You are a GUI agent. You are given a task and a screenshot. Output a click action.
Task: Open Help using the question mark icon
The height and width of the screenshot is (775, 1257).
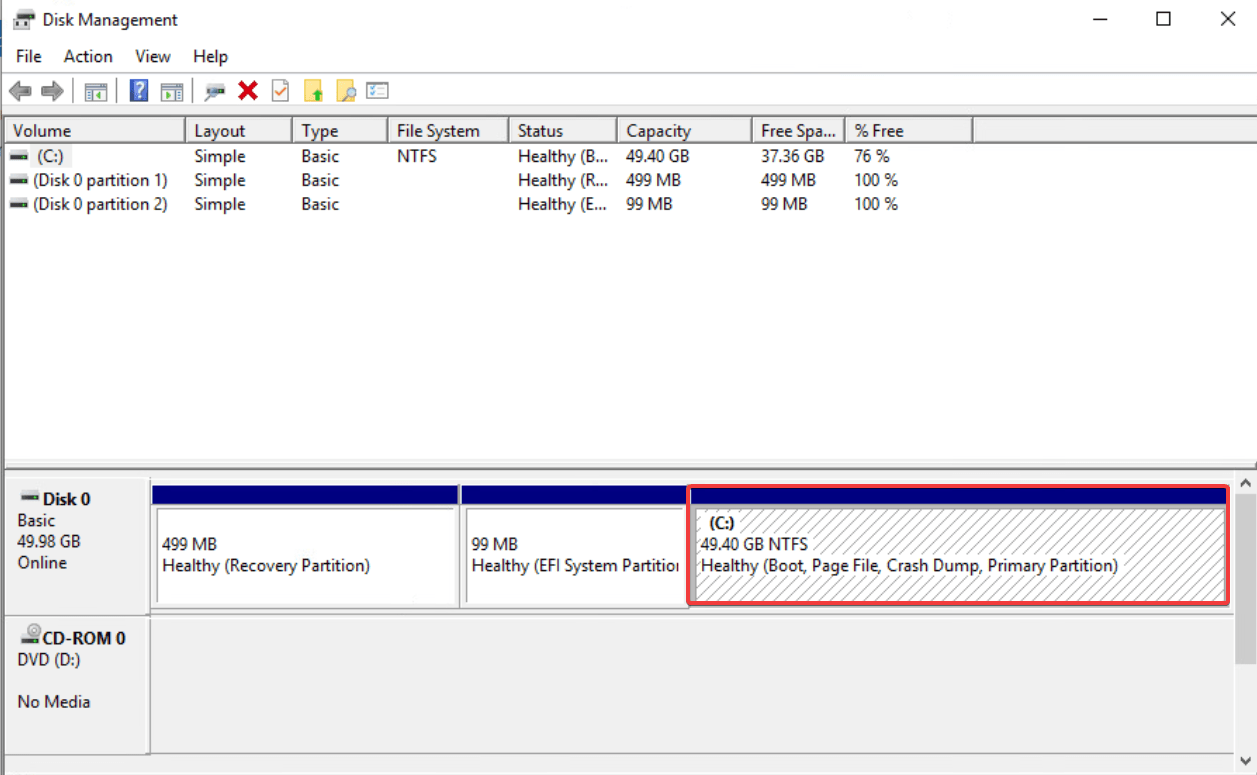[137, 90]
